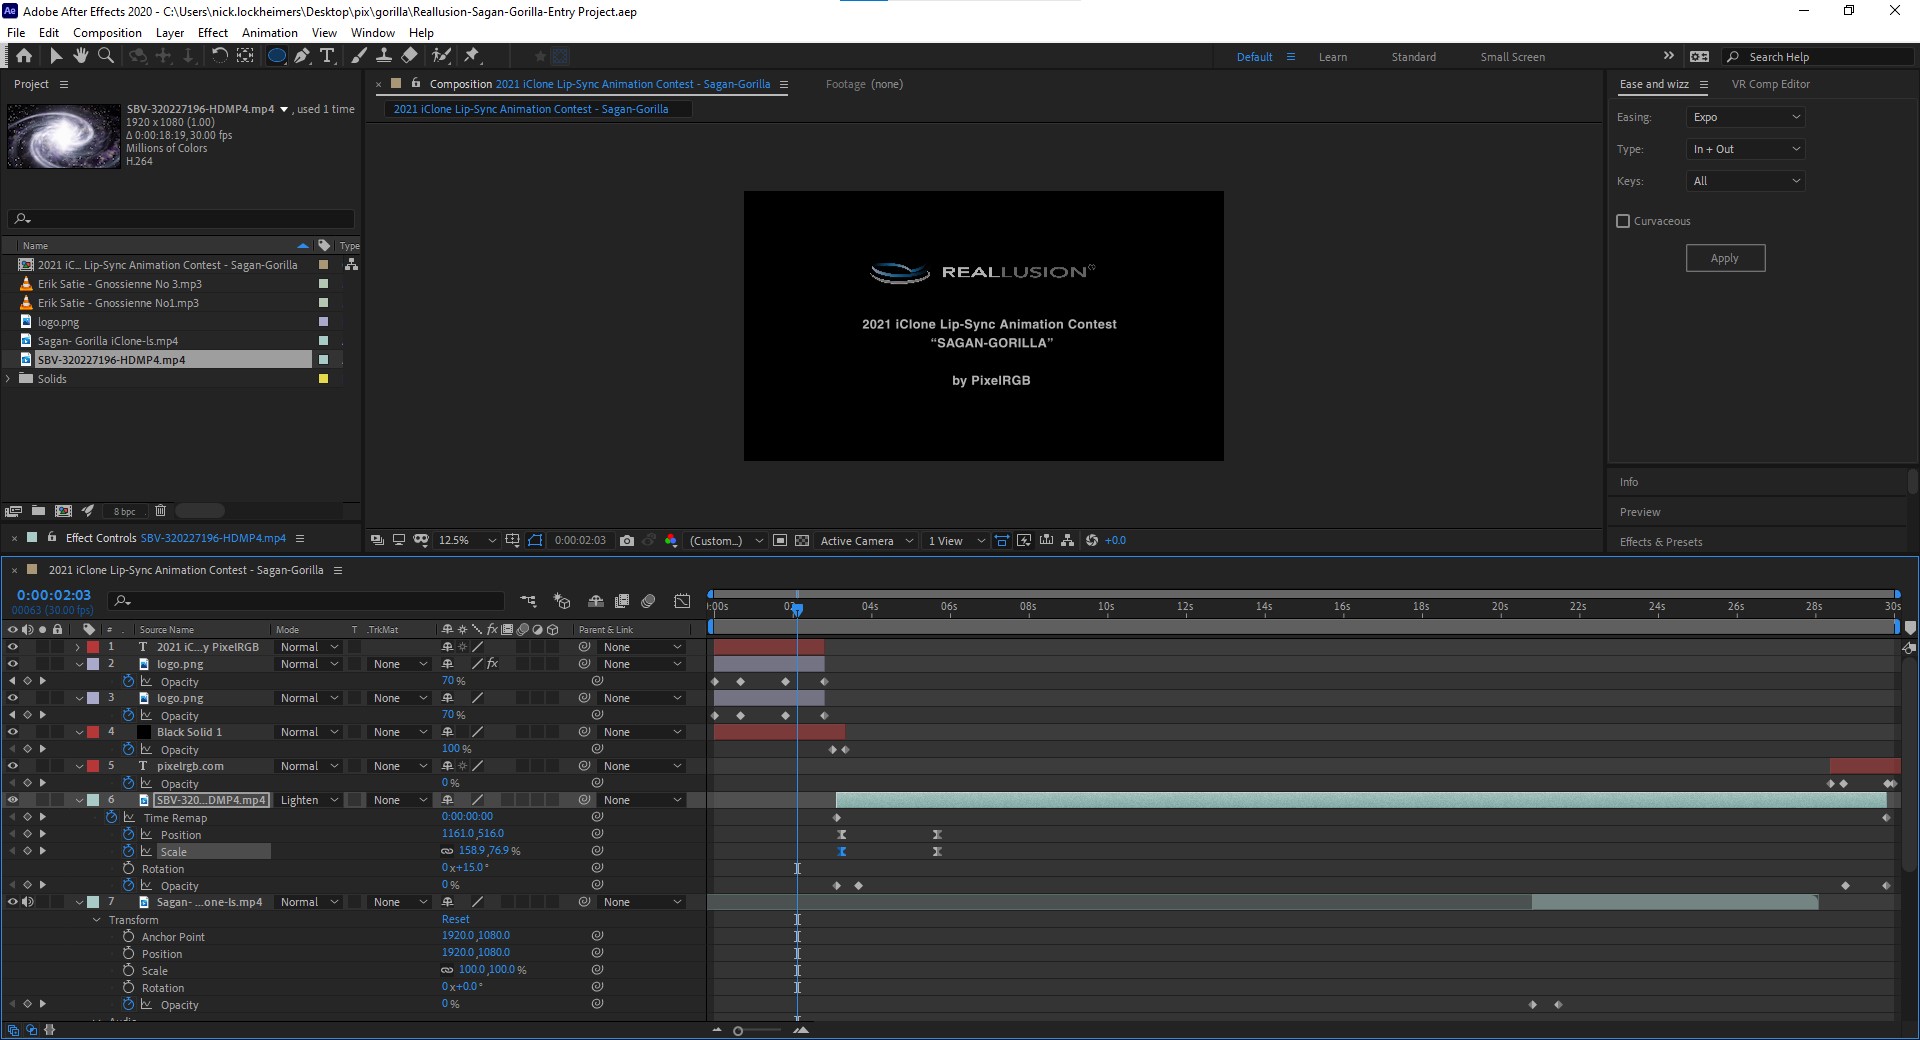Select the Brush tool

(x=358, y=56)
